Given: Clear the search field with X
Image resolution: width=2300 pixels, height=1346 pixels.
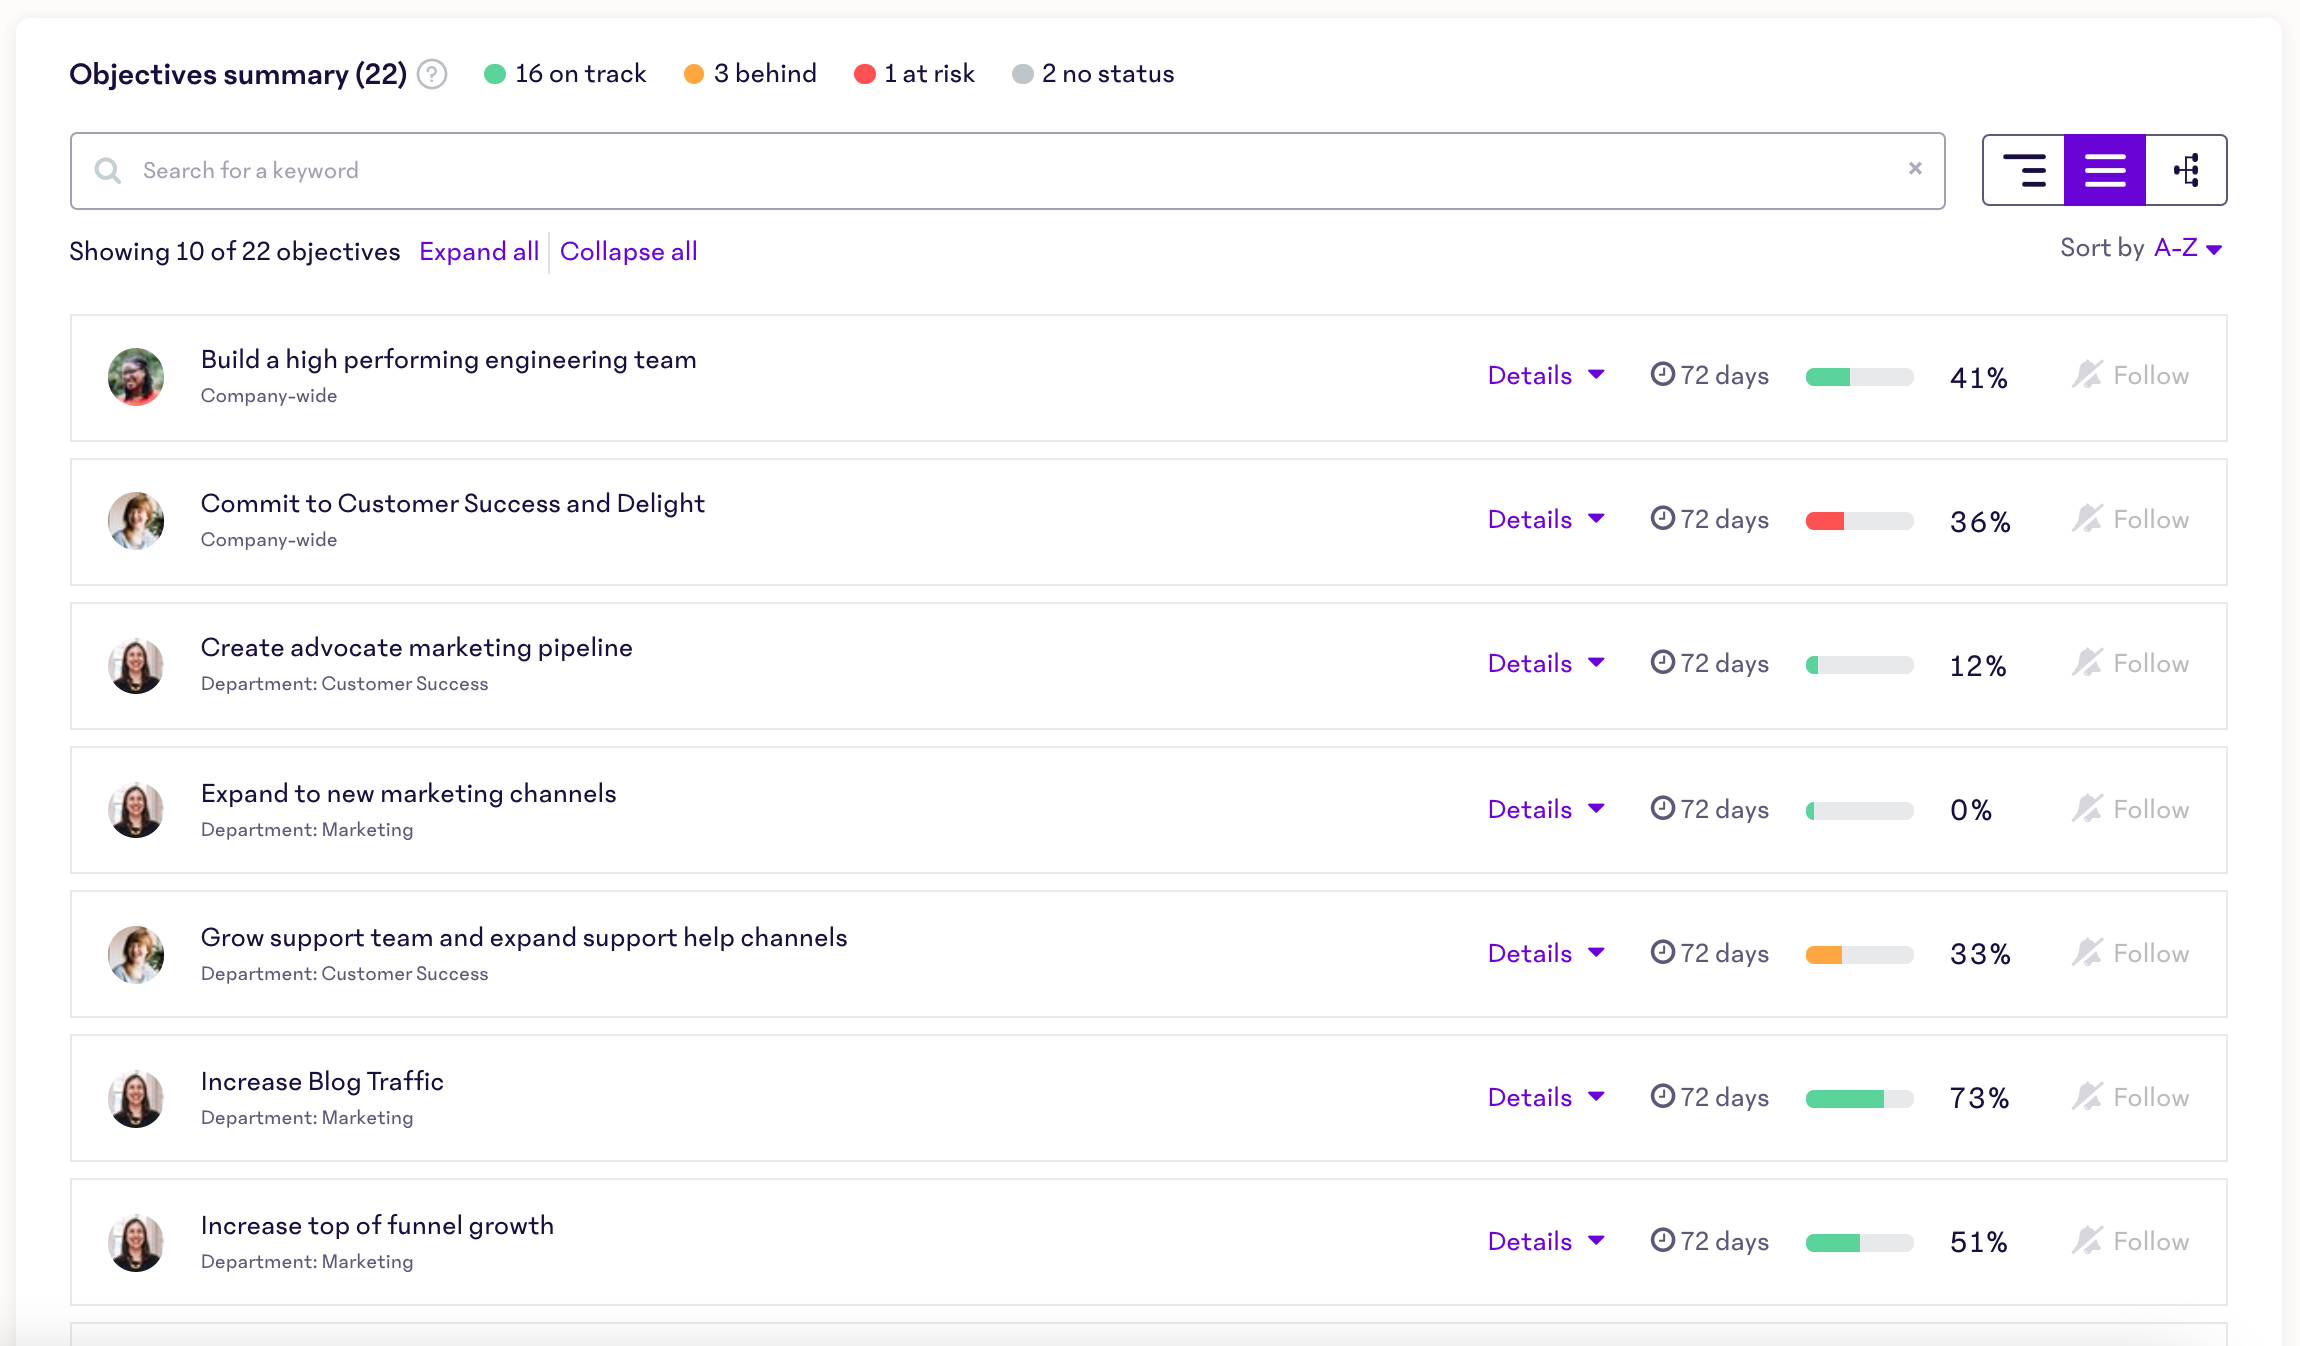Looking at the screenshot, I should (x=1915, y=169).
